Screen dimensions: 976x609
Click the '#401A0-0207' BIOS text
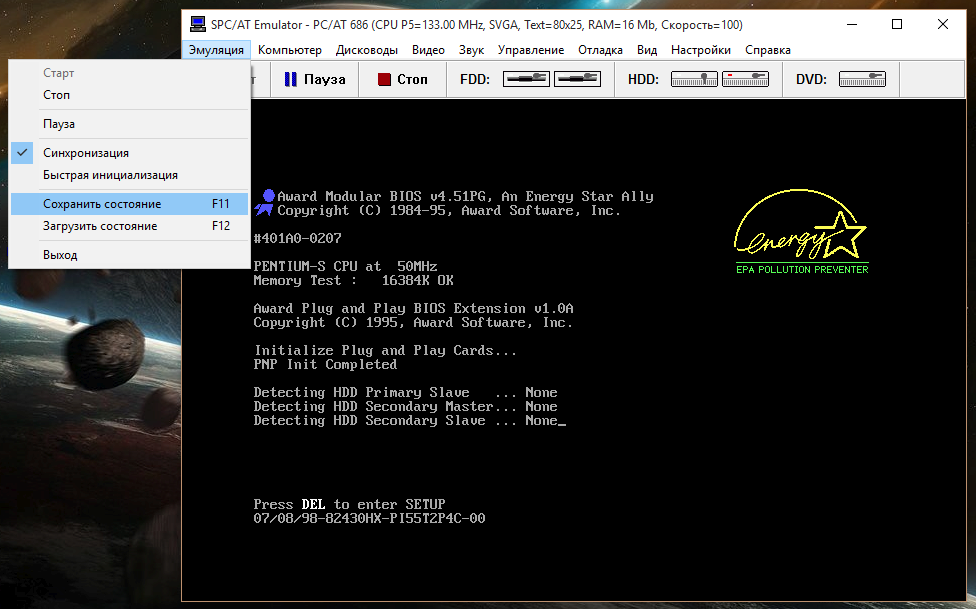[x=298, y=238]
